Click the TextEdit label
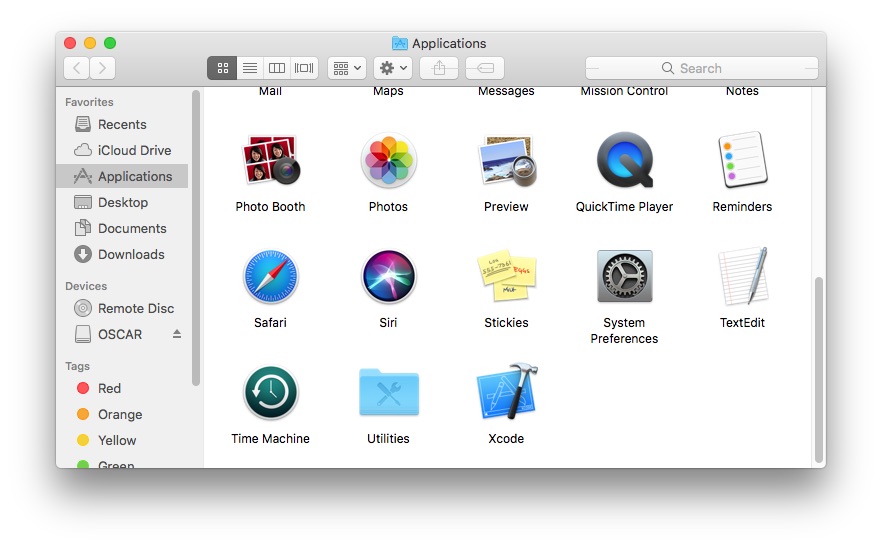 [742, 322]
